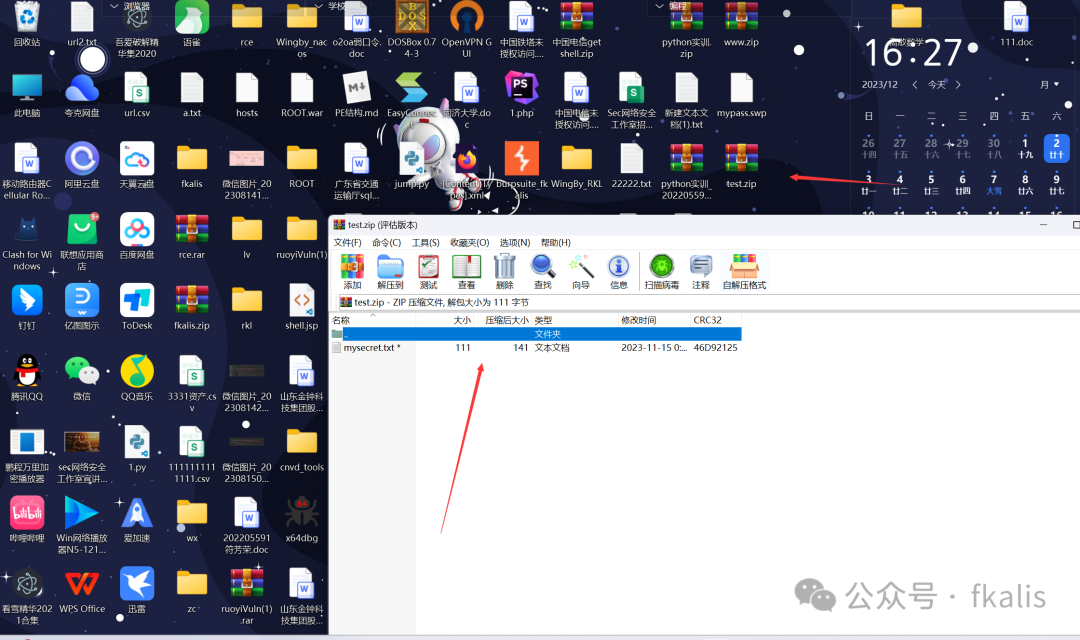Select the DOSBox 0.74-3 desktop icon
Image resolution: width=1080 pixels, height=640 pixels.
pos(412,29)
